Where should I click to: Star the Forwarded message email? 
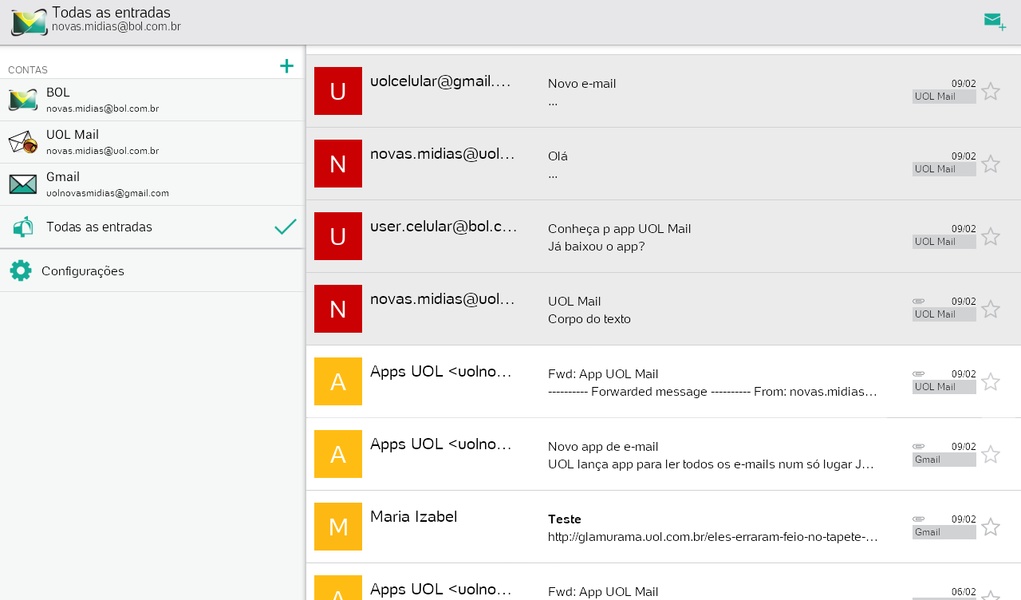click(990, 382)
